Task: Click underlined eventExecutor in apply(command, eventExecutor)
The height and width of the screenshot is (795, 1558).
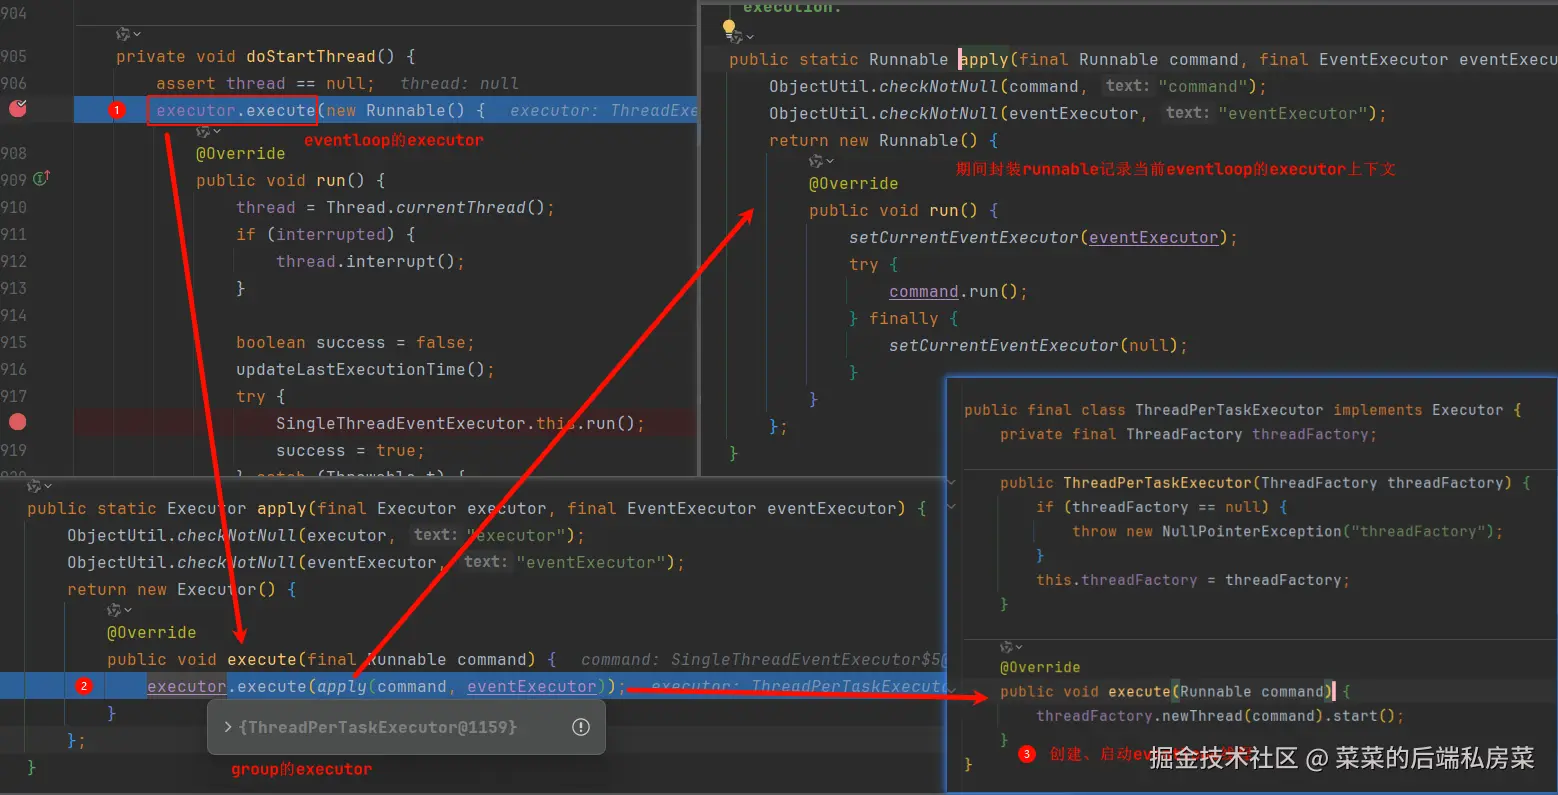Action: 532,686
